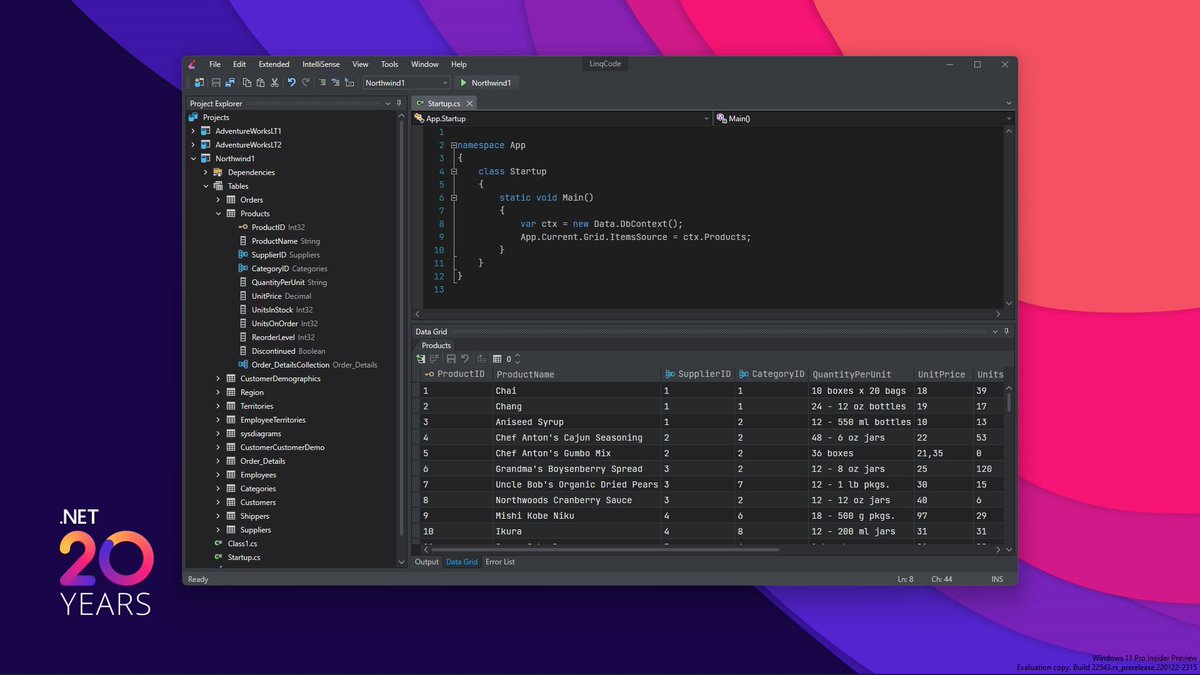This screenshot has height=675, width=1200.
Task: Close the Startup.cs tab
Action: click(469, 103)
